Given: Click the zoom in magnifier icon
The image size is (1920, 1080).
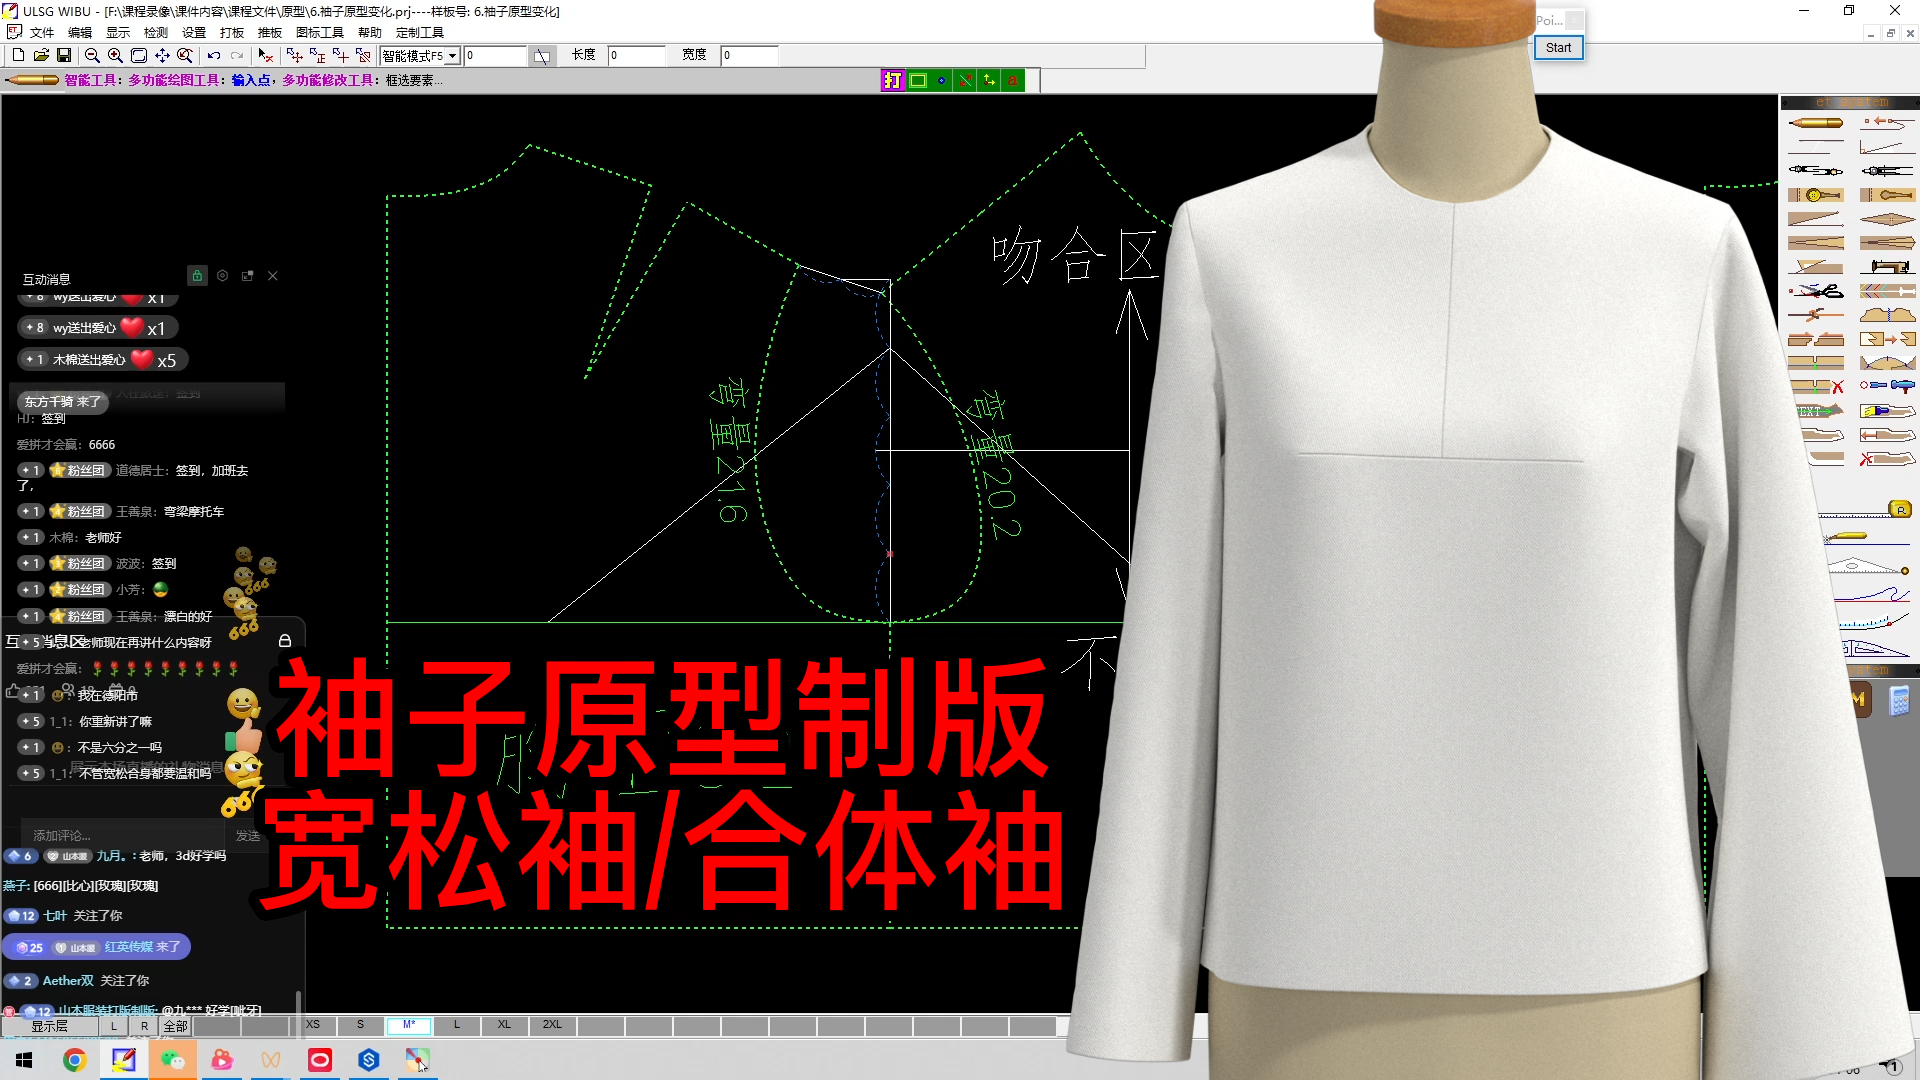Looking at the screenshot, I should click(115, 56).
